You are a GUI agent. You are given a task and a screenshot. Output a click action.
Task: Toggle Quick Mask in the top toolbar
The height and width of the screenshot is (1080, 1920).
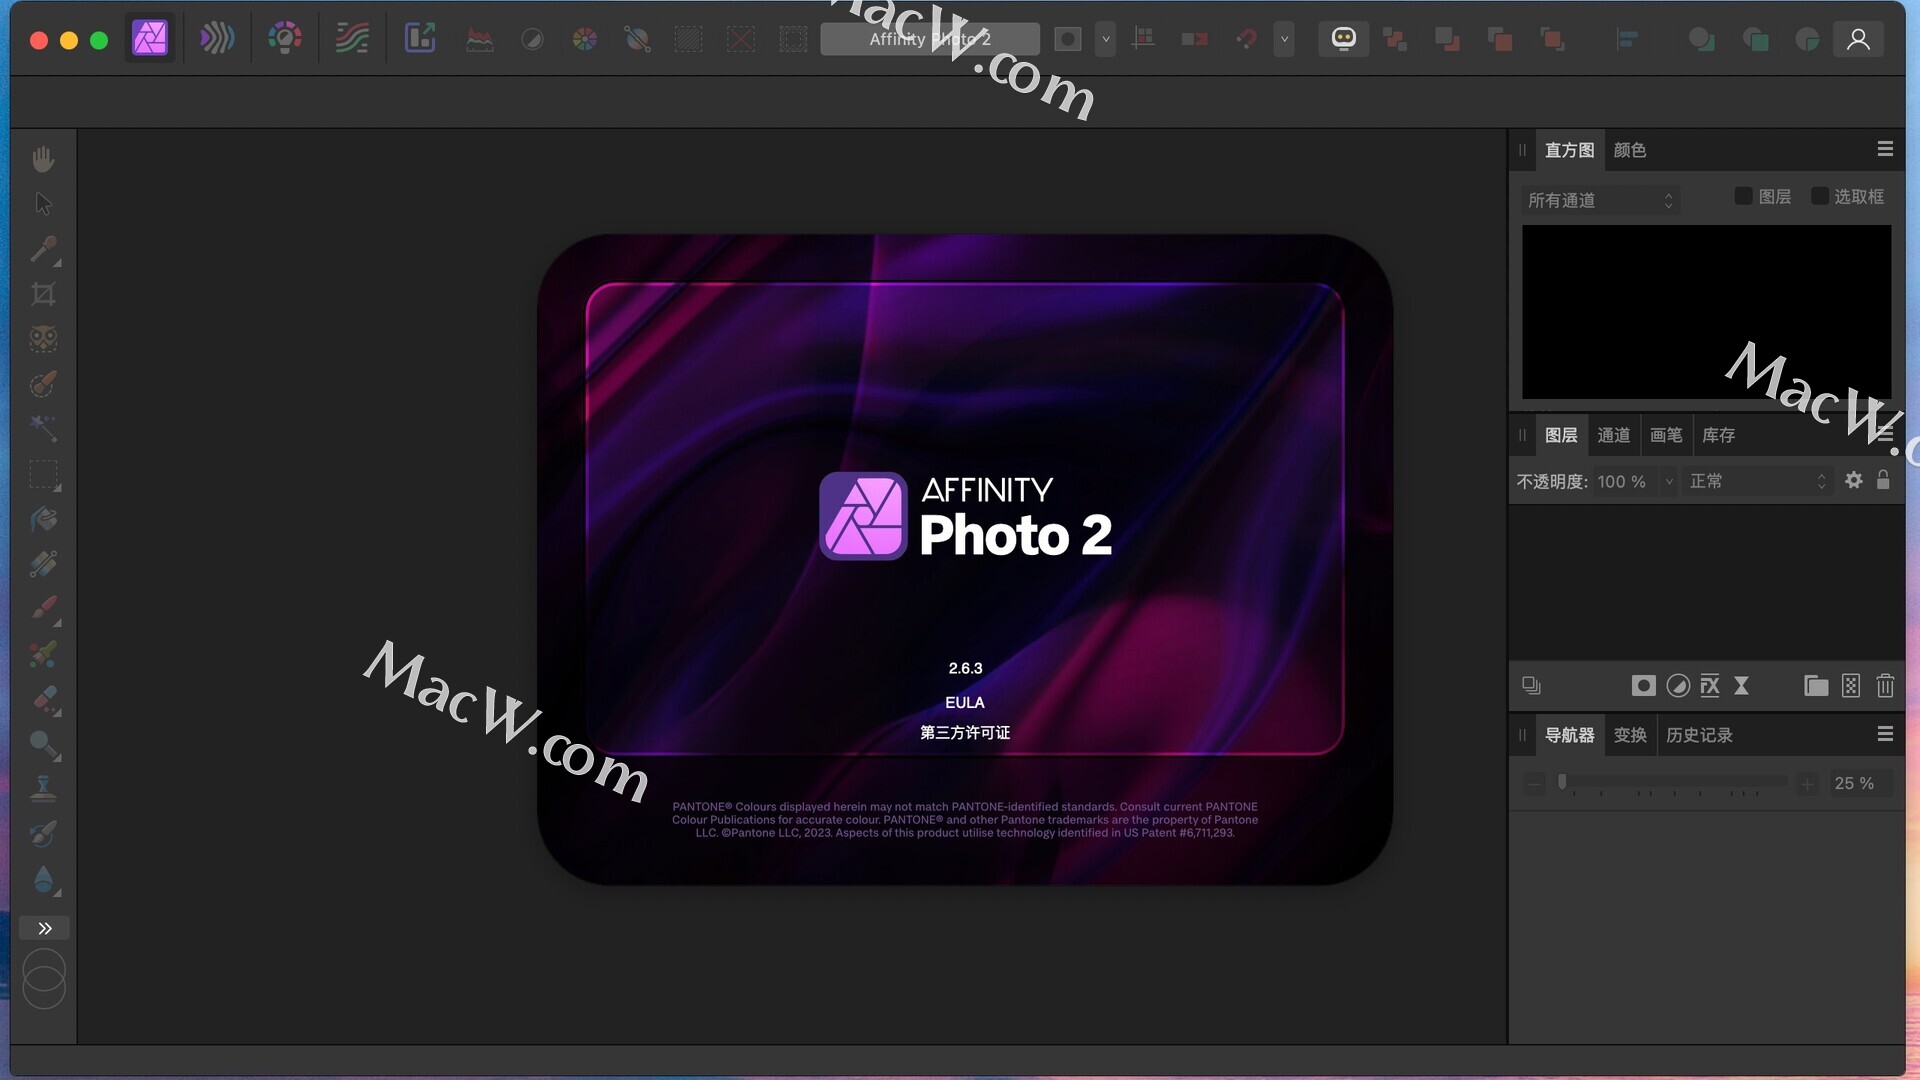[x=1068, y=40]
